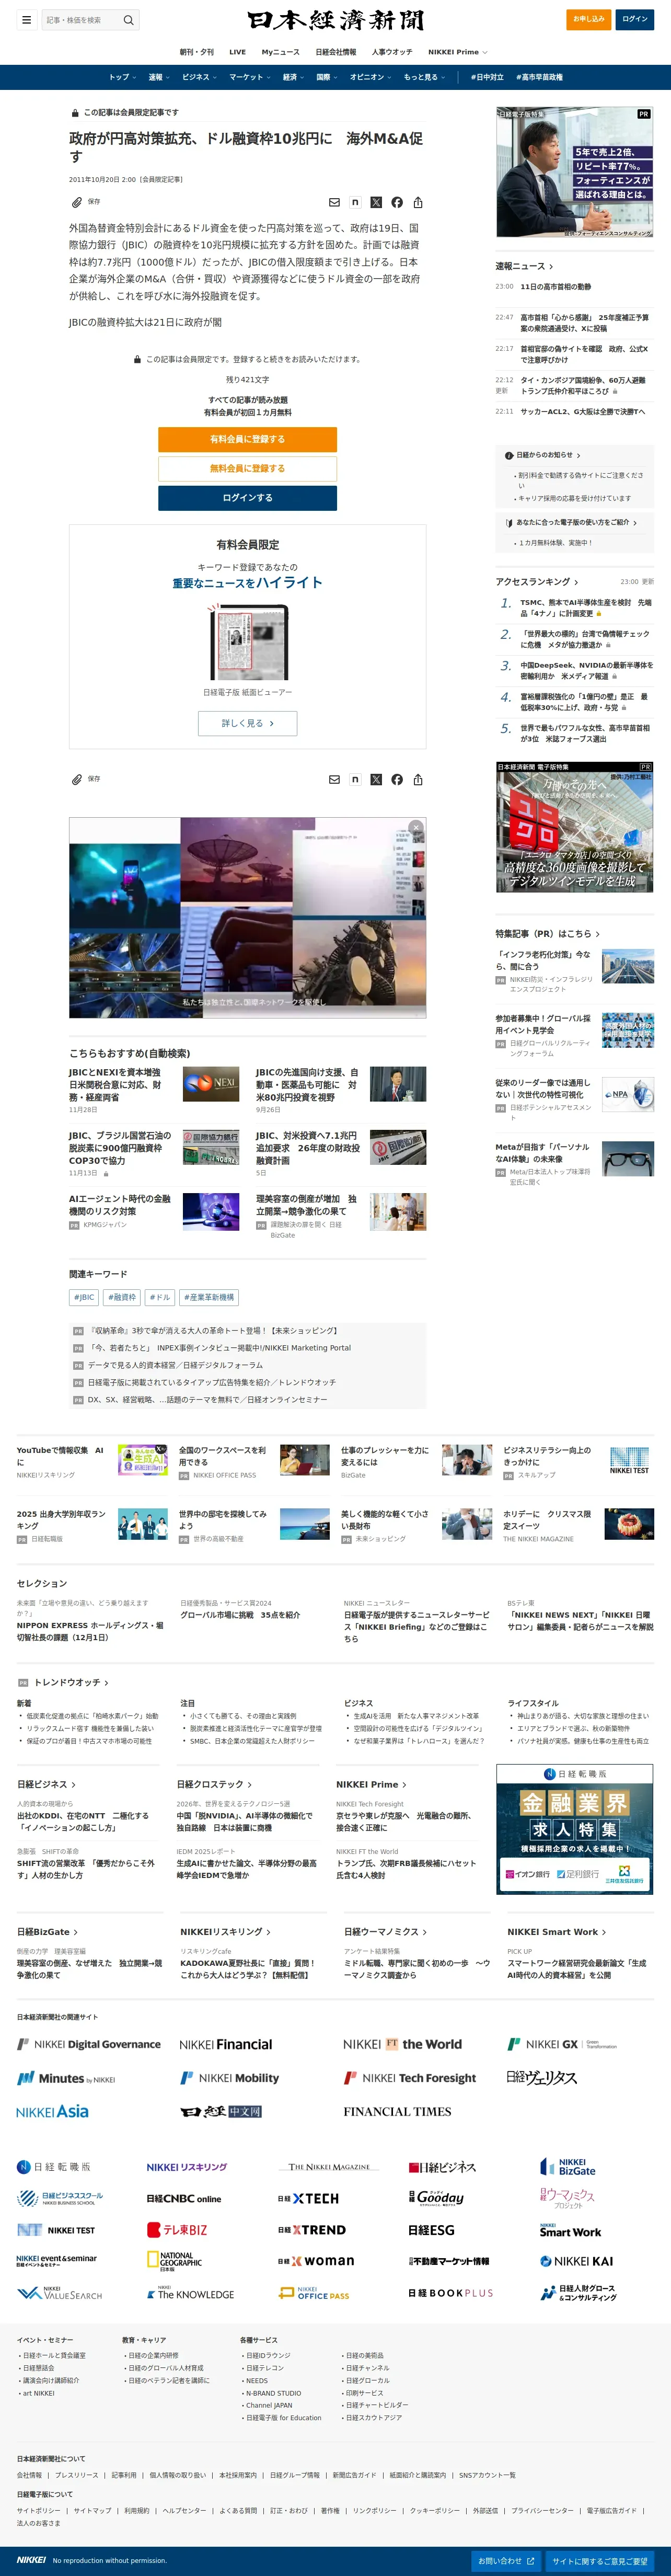671x2576 pixels.
Task: Click the blue ログインする button
Action: pos(247,497)
